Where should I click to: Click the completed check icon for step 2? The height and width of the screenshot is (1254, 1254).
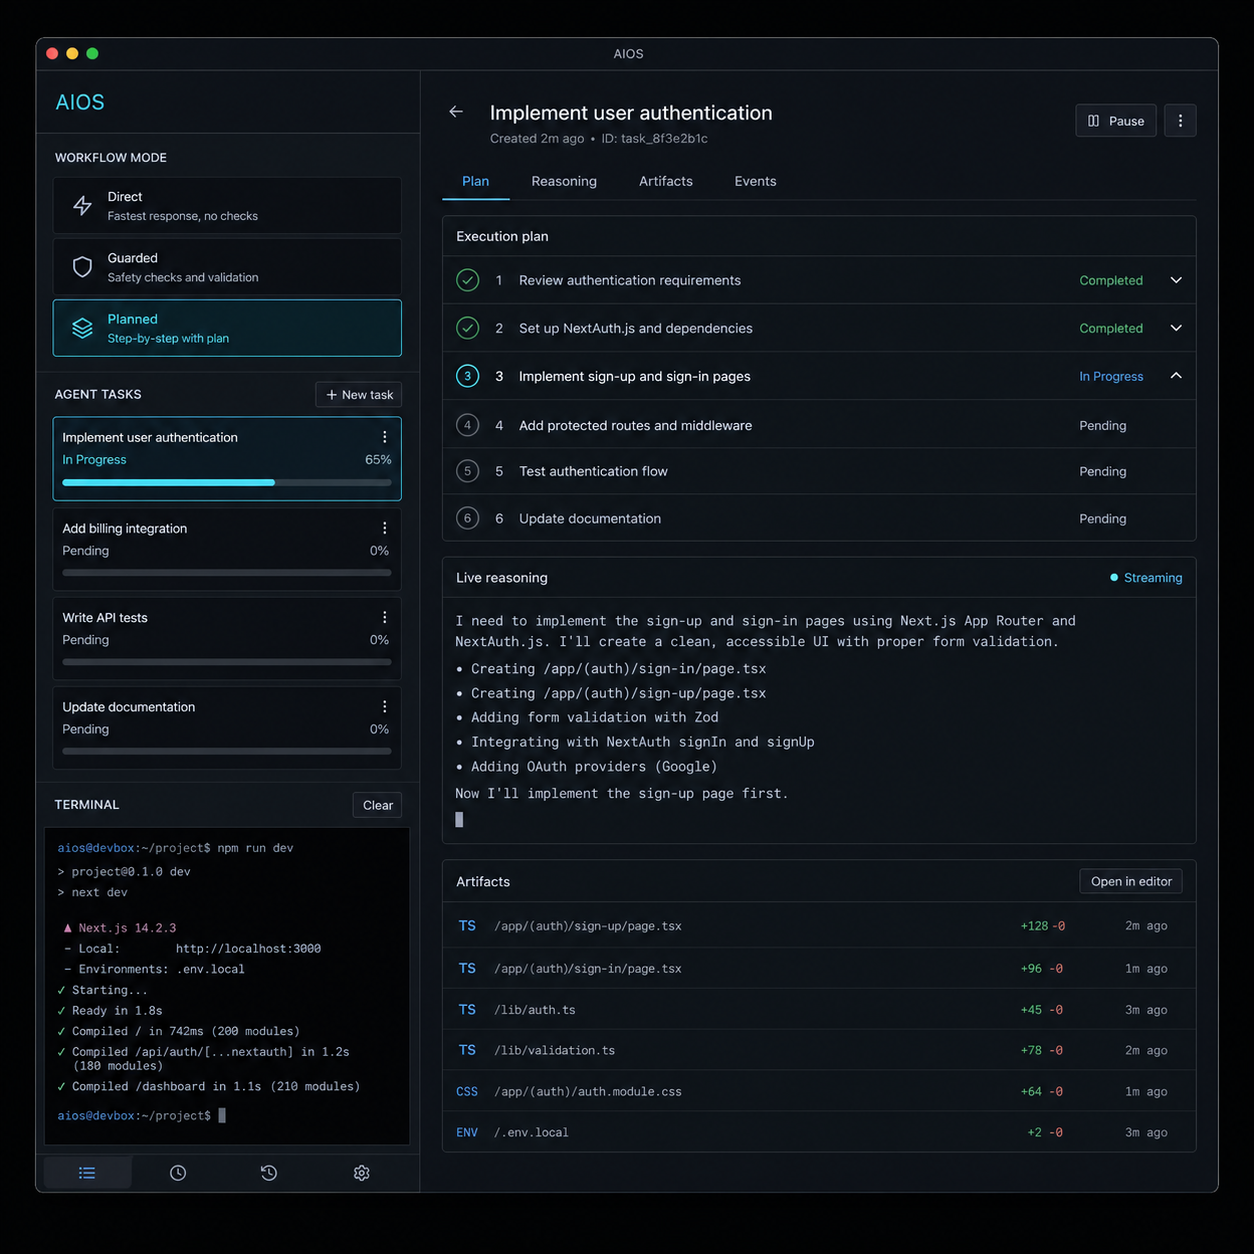[x=467, y=328]
